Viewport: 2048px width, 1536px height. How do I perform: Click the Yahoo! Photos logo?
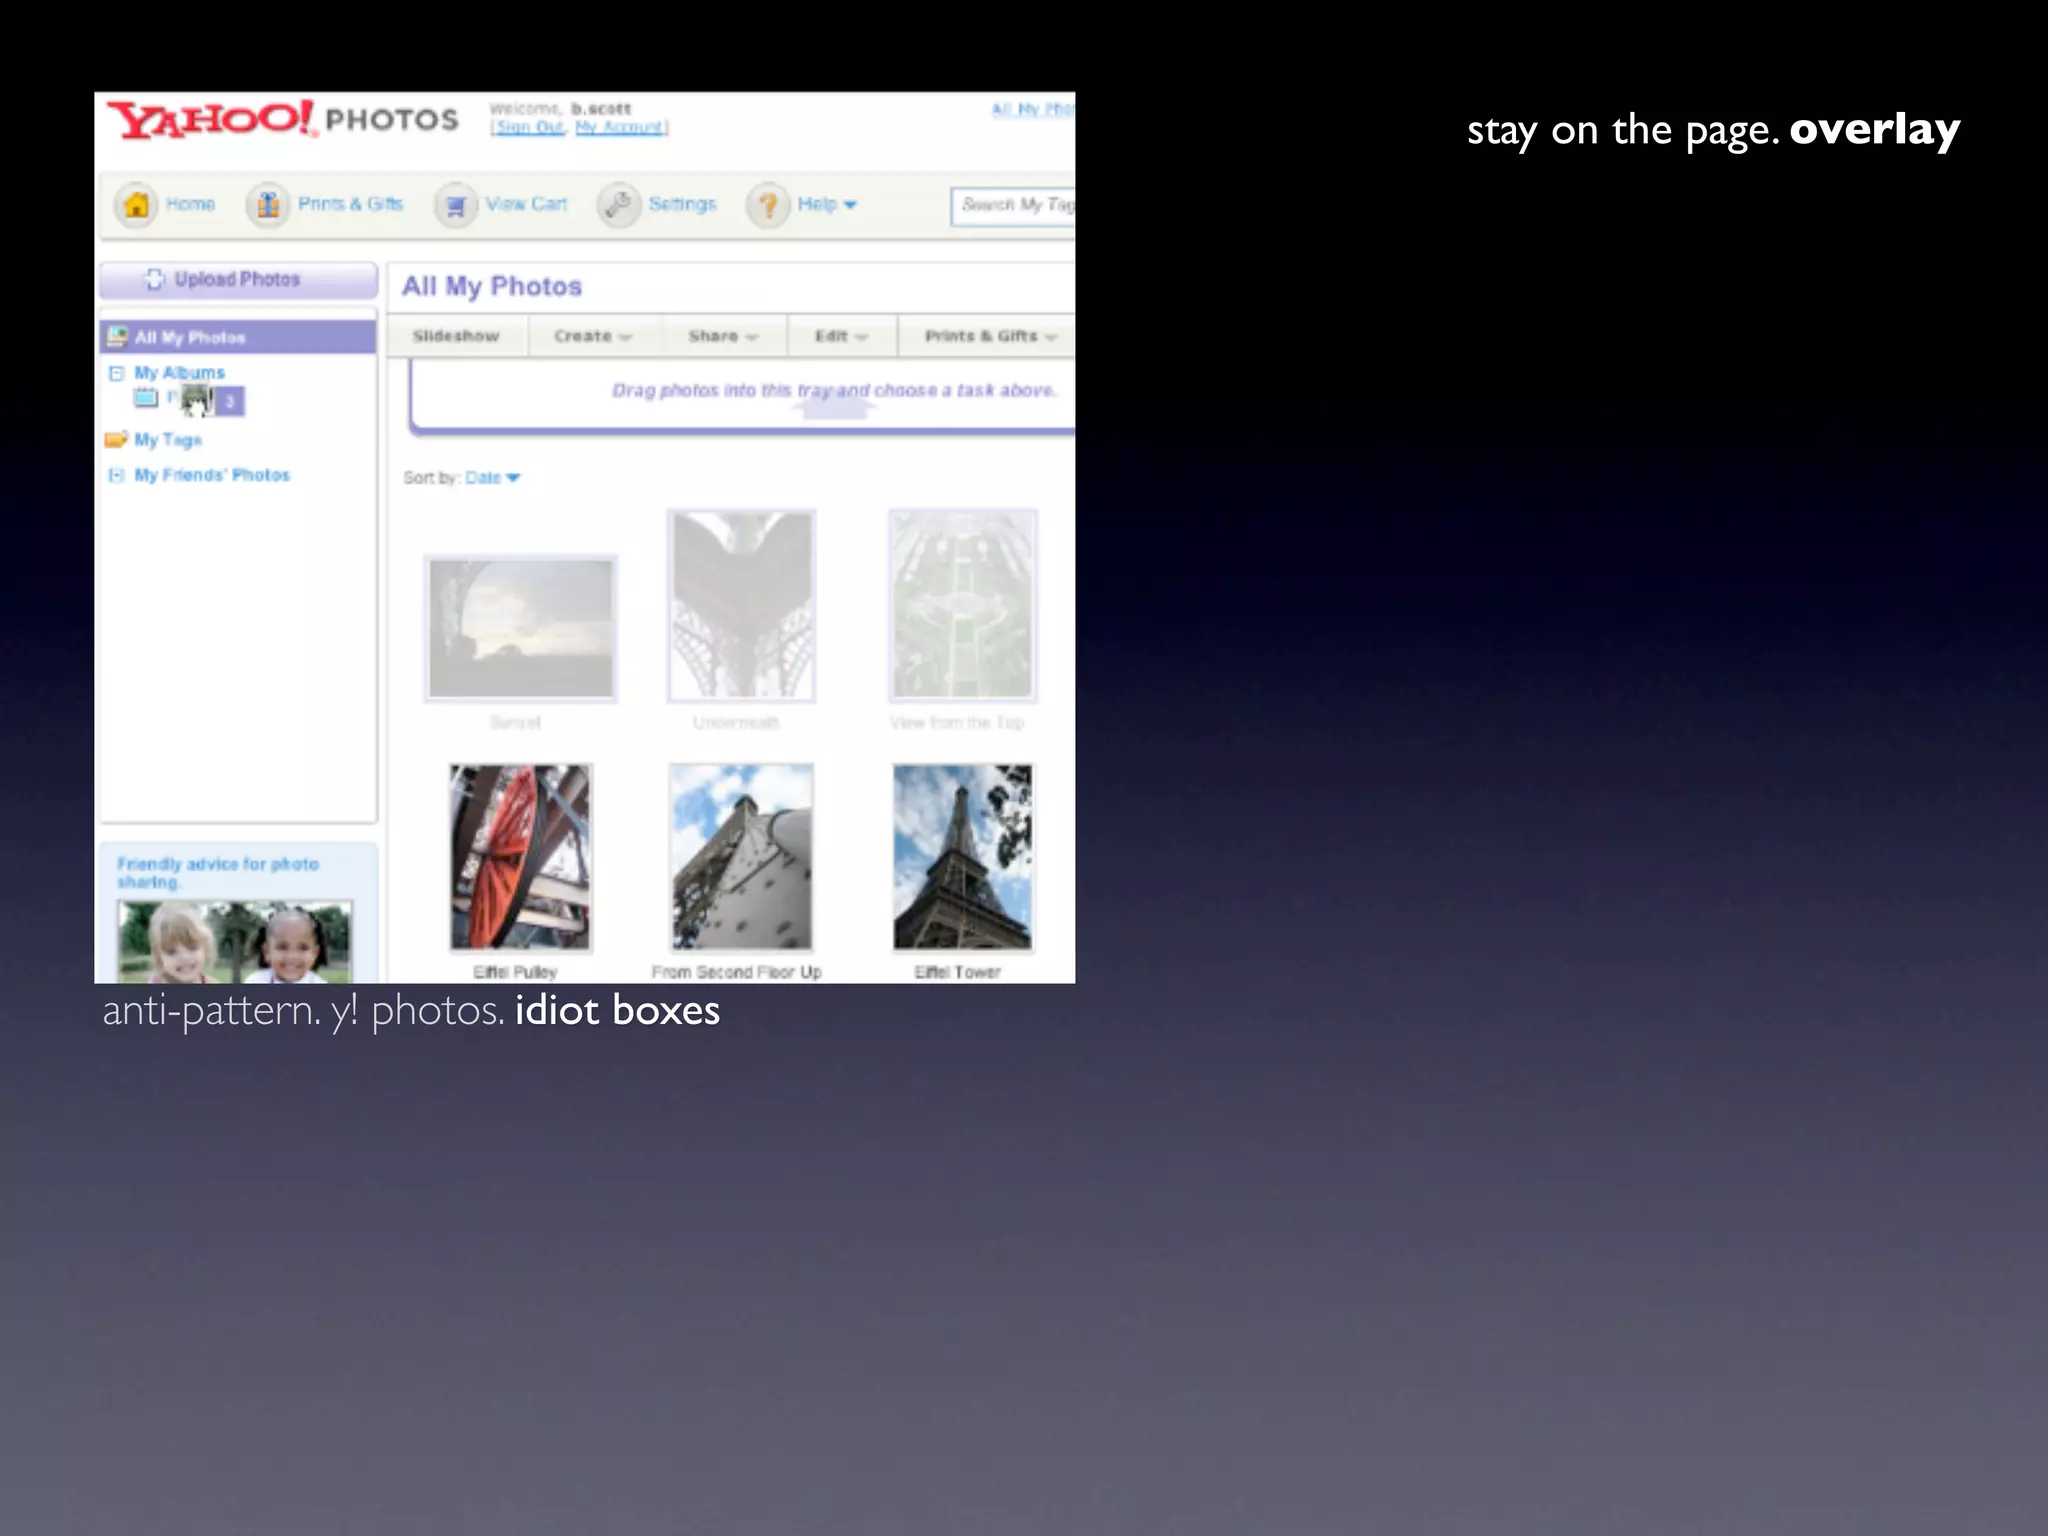[x=283, y=120]
